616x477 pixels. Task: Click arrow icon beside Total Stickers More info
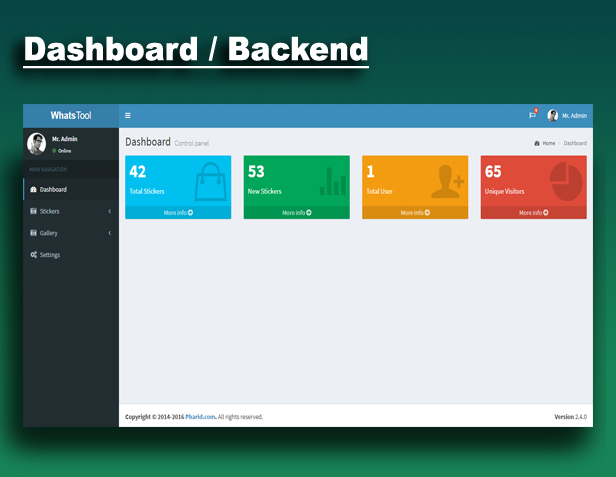(x=191, y=213)
